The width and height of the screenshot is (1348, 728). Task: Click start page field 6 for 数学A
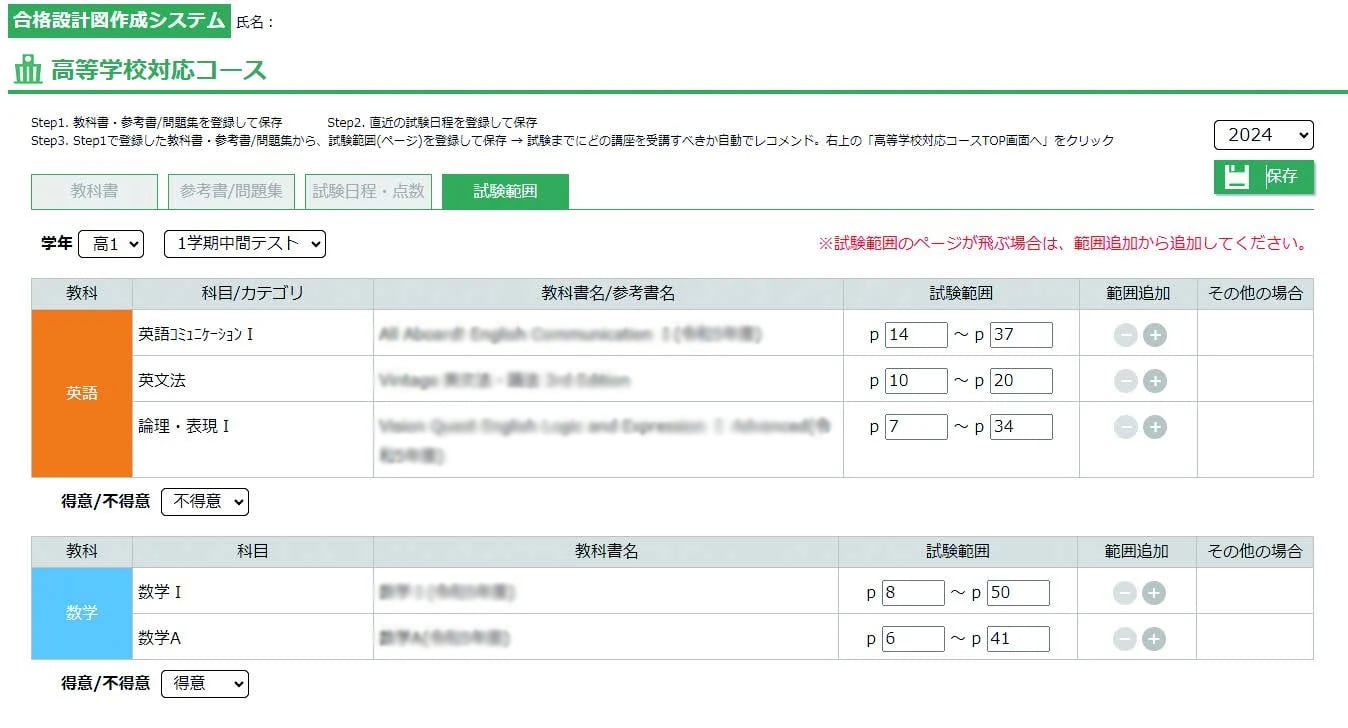(x=913, y=639)
